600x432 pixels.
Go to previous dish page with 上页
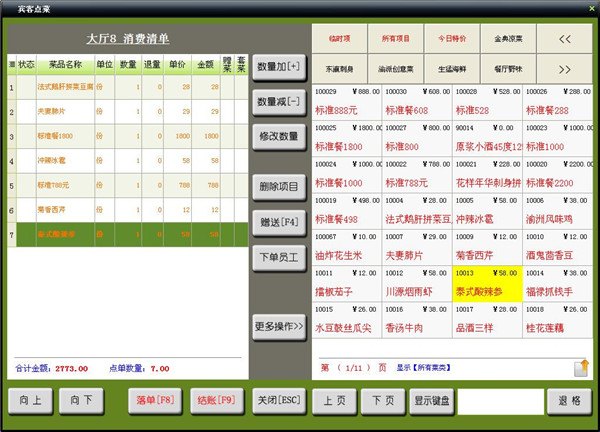pyautogui.click(x=334, y=401)
